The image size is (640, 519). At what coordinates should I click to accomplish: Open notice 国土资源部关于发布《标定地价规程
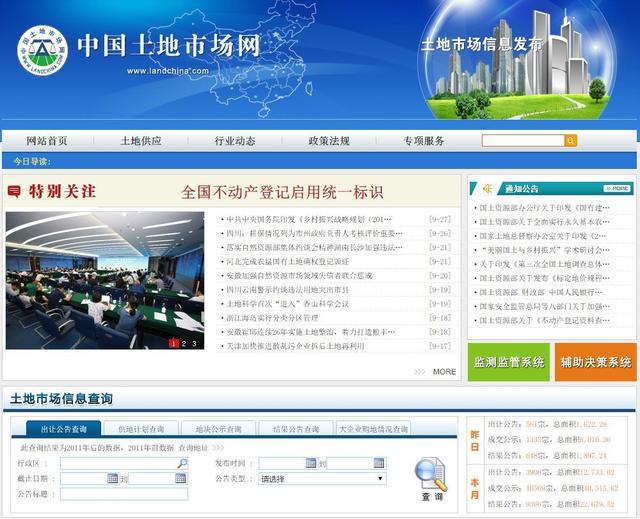click(x=544, y=278)
